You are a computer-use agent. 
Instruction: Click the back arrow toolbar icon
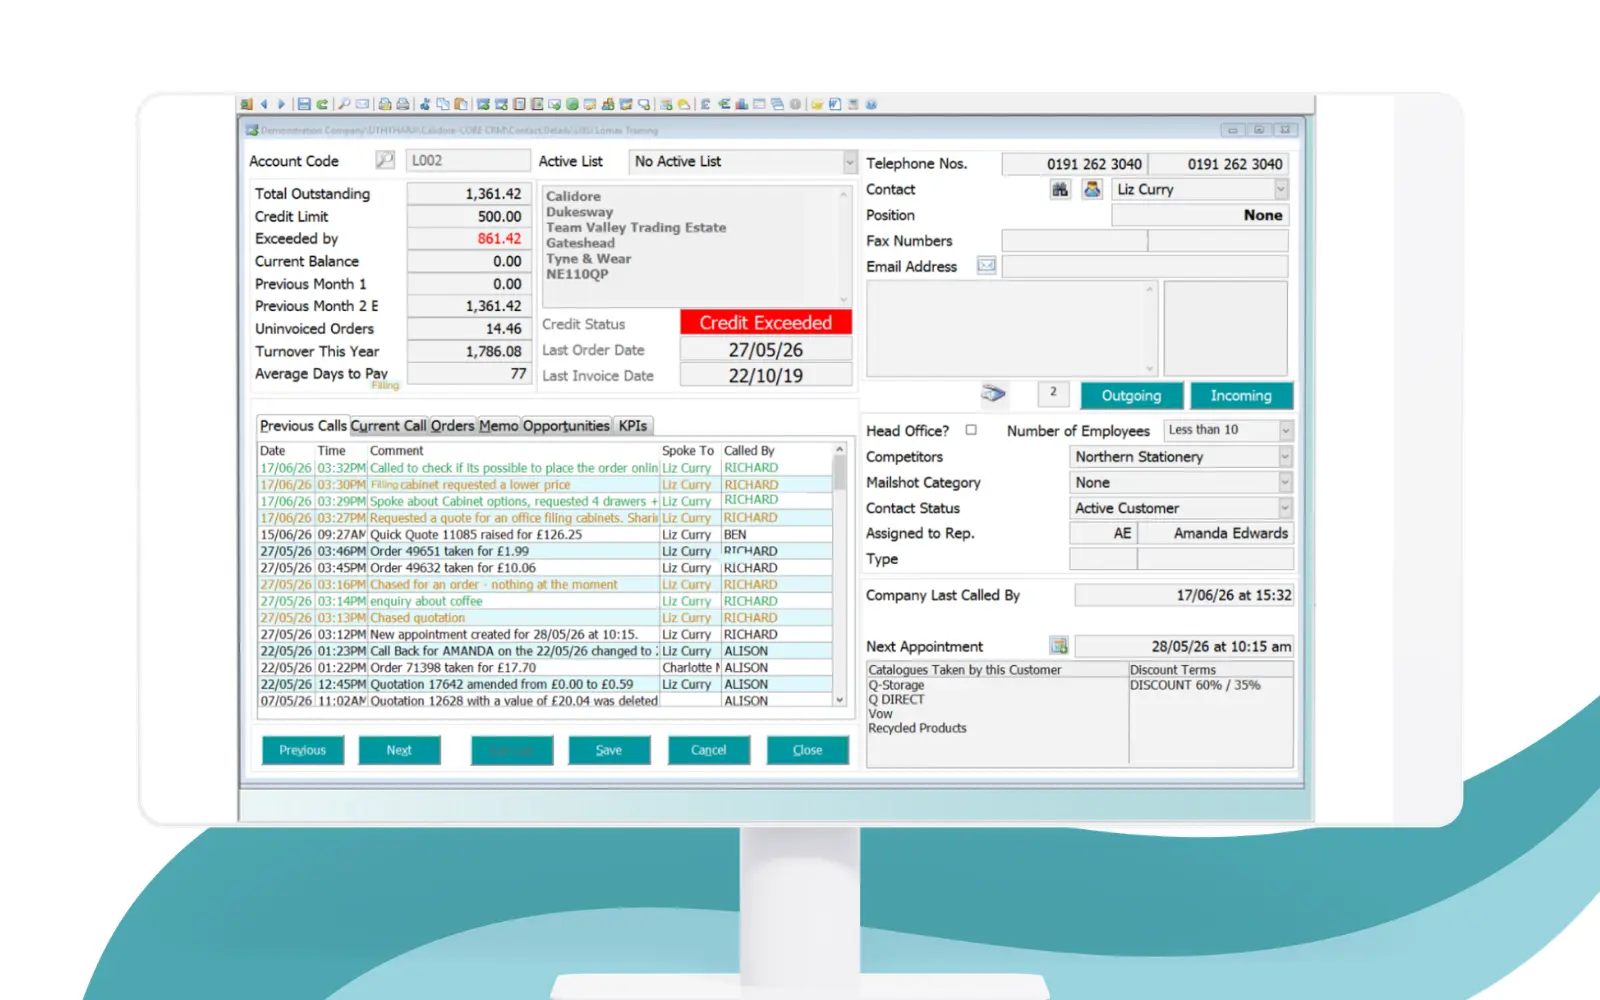pos(264,104)
